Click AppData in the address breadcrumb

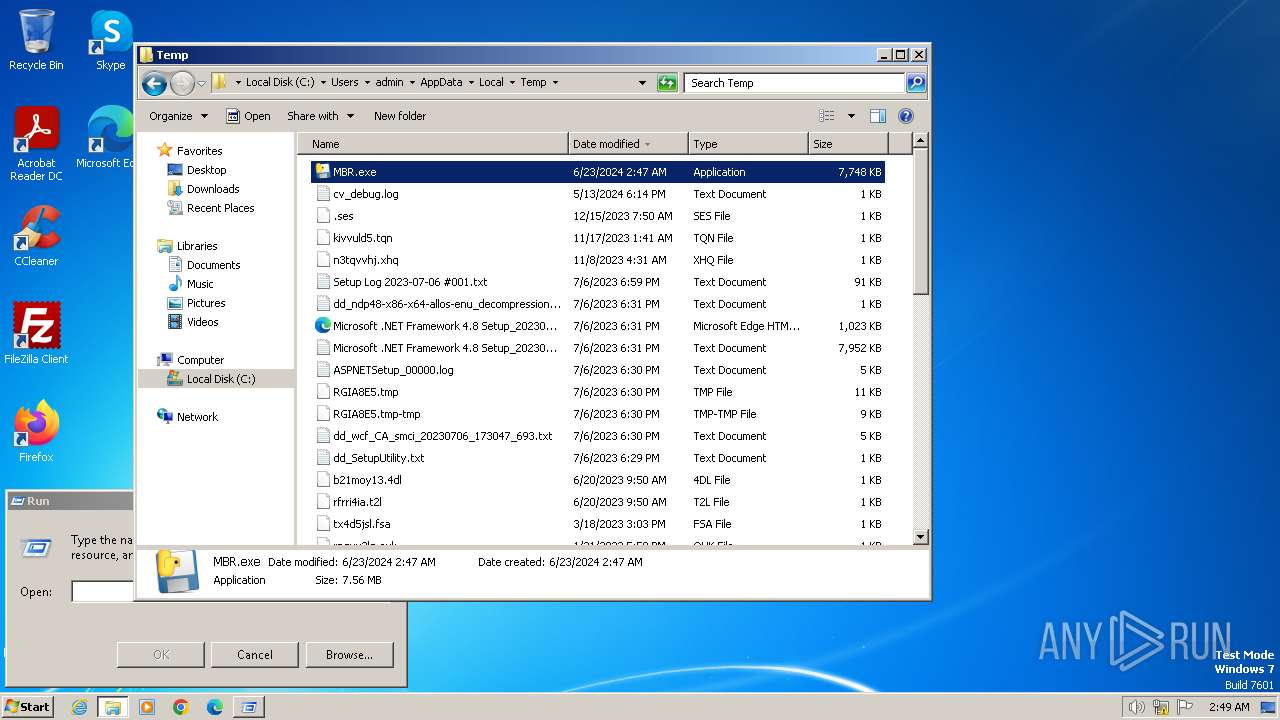441,83
